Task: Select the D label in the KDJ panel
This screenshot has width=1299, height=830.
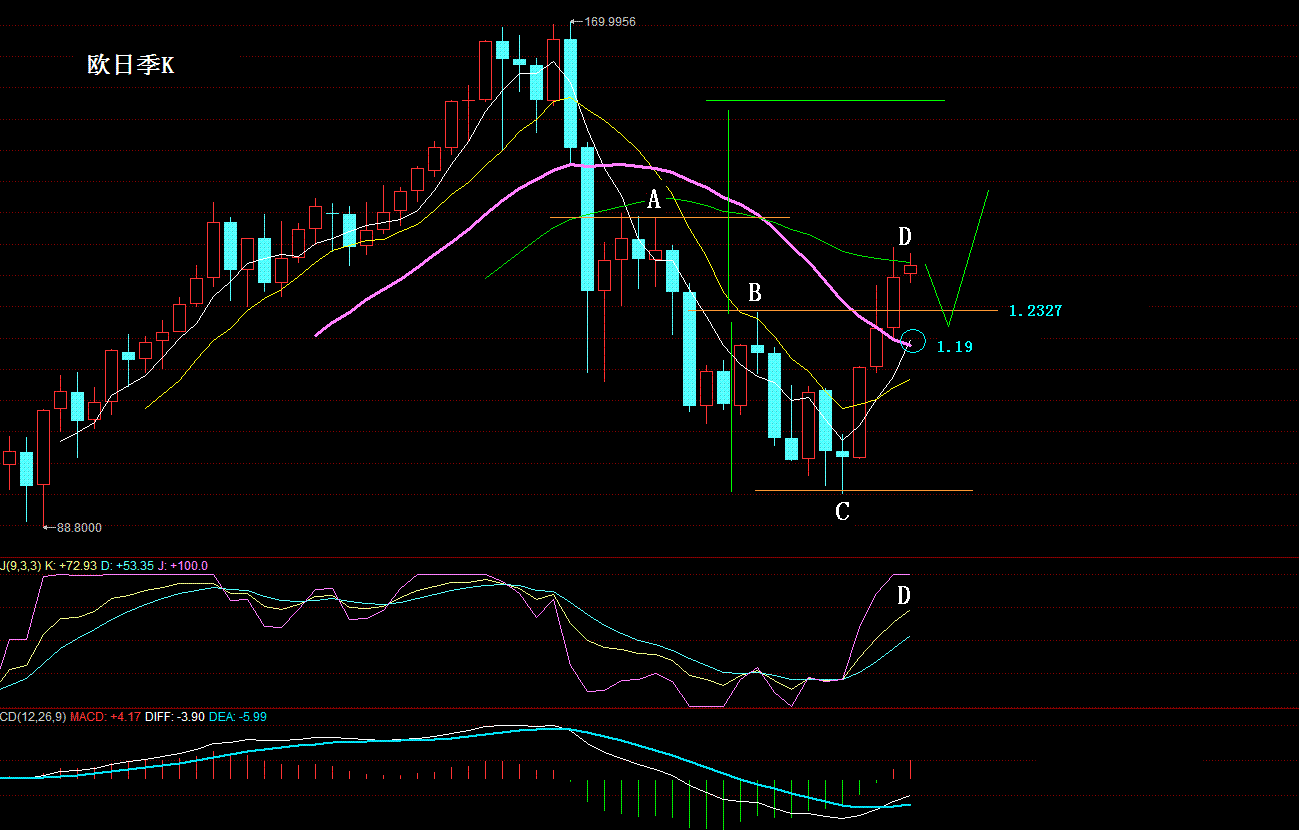Action: [903, 596]
